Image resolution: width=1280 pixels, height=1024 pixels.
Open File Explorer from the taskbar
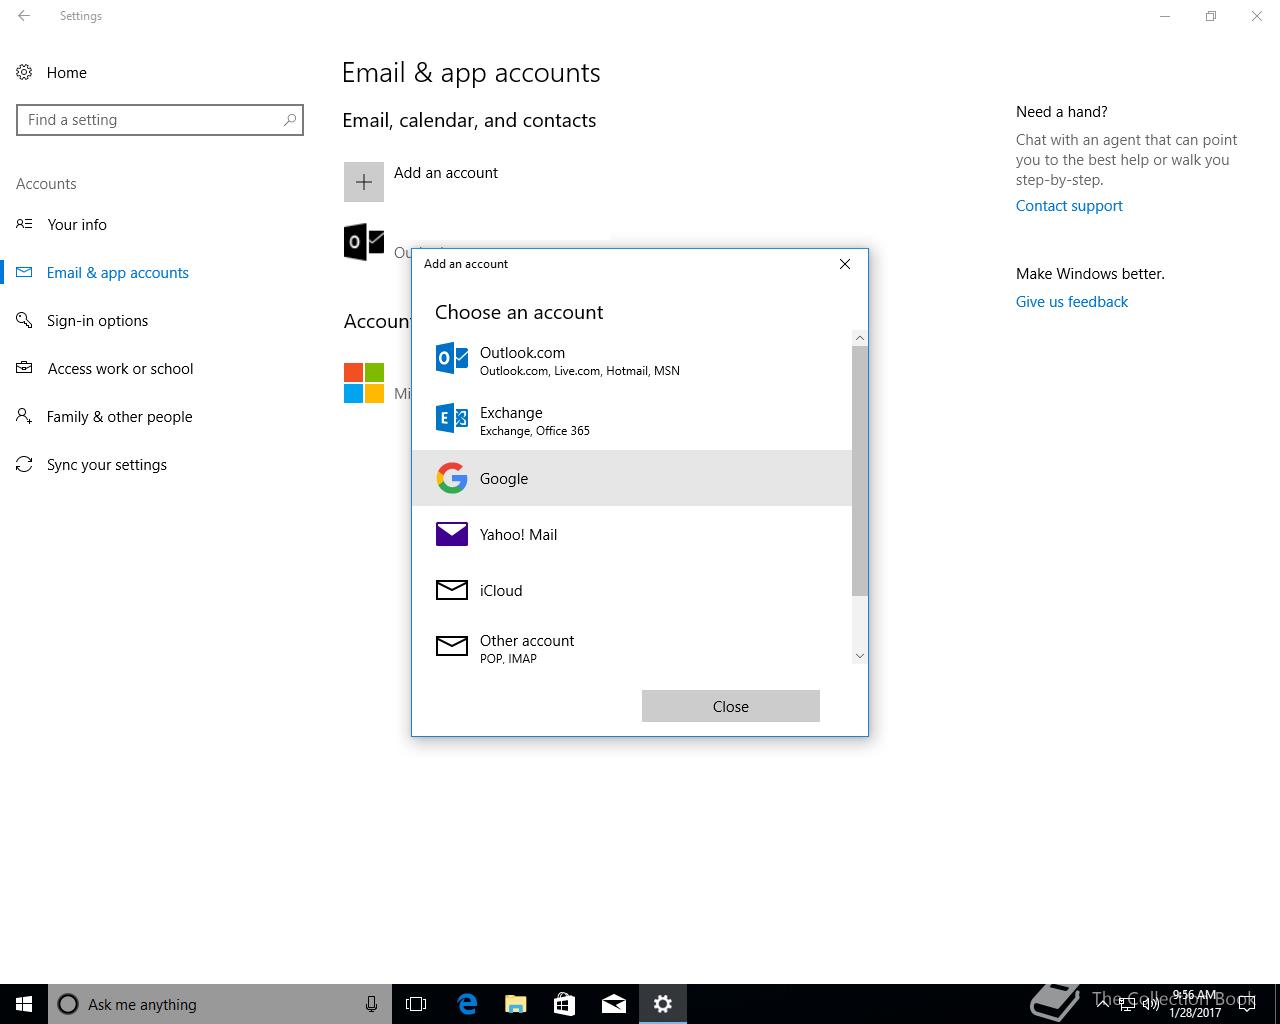[516, 1004]
